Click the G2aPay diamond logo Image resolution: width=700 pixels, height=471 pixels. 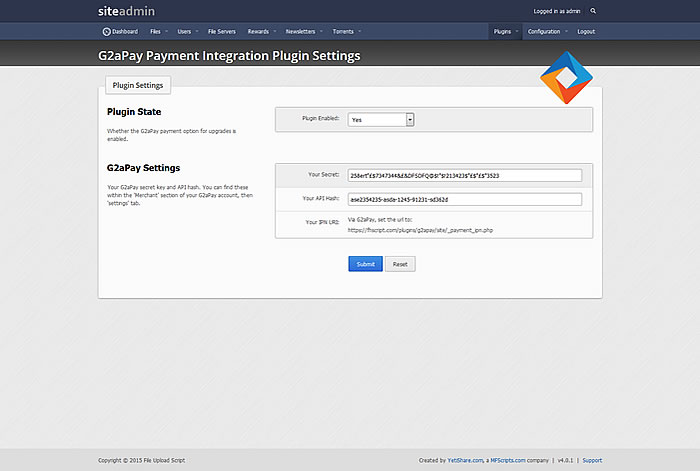566,78
